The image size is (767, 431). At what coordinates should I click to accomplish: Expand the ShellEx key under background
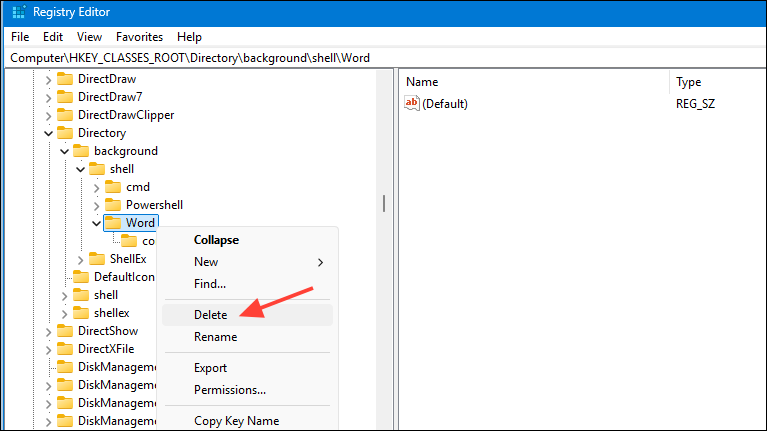pos(80,259)
